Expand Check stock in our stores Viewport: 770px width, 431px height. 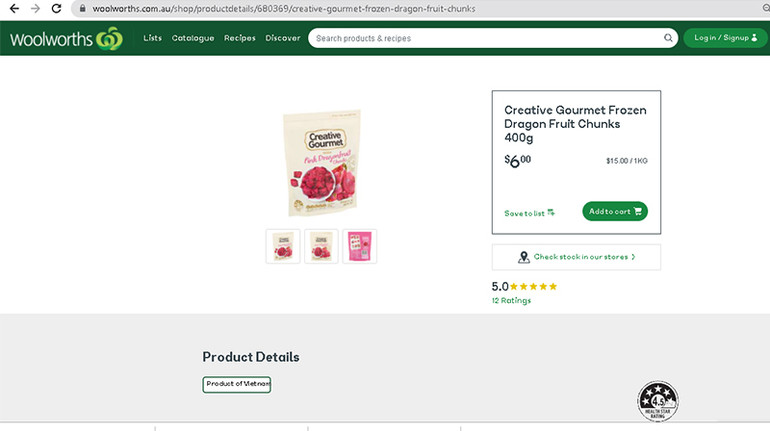click(576, 257)
